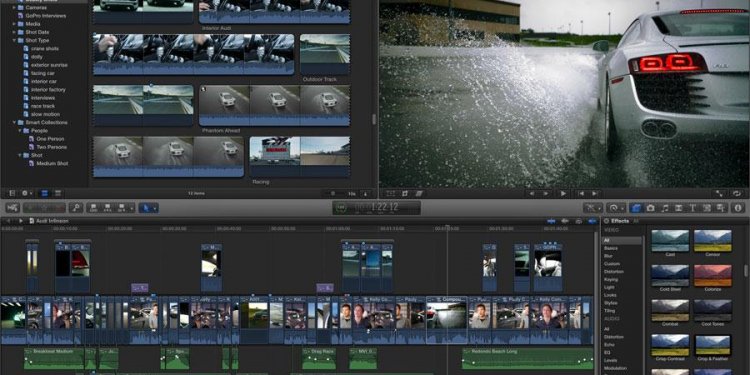Select EQ audio effects category

(x=607, y=352)
